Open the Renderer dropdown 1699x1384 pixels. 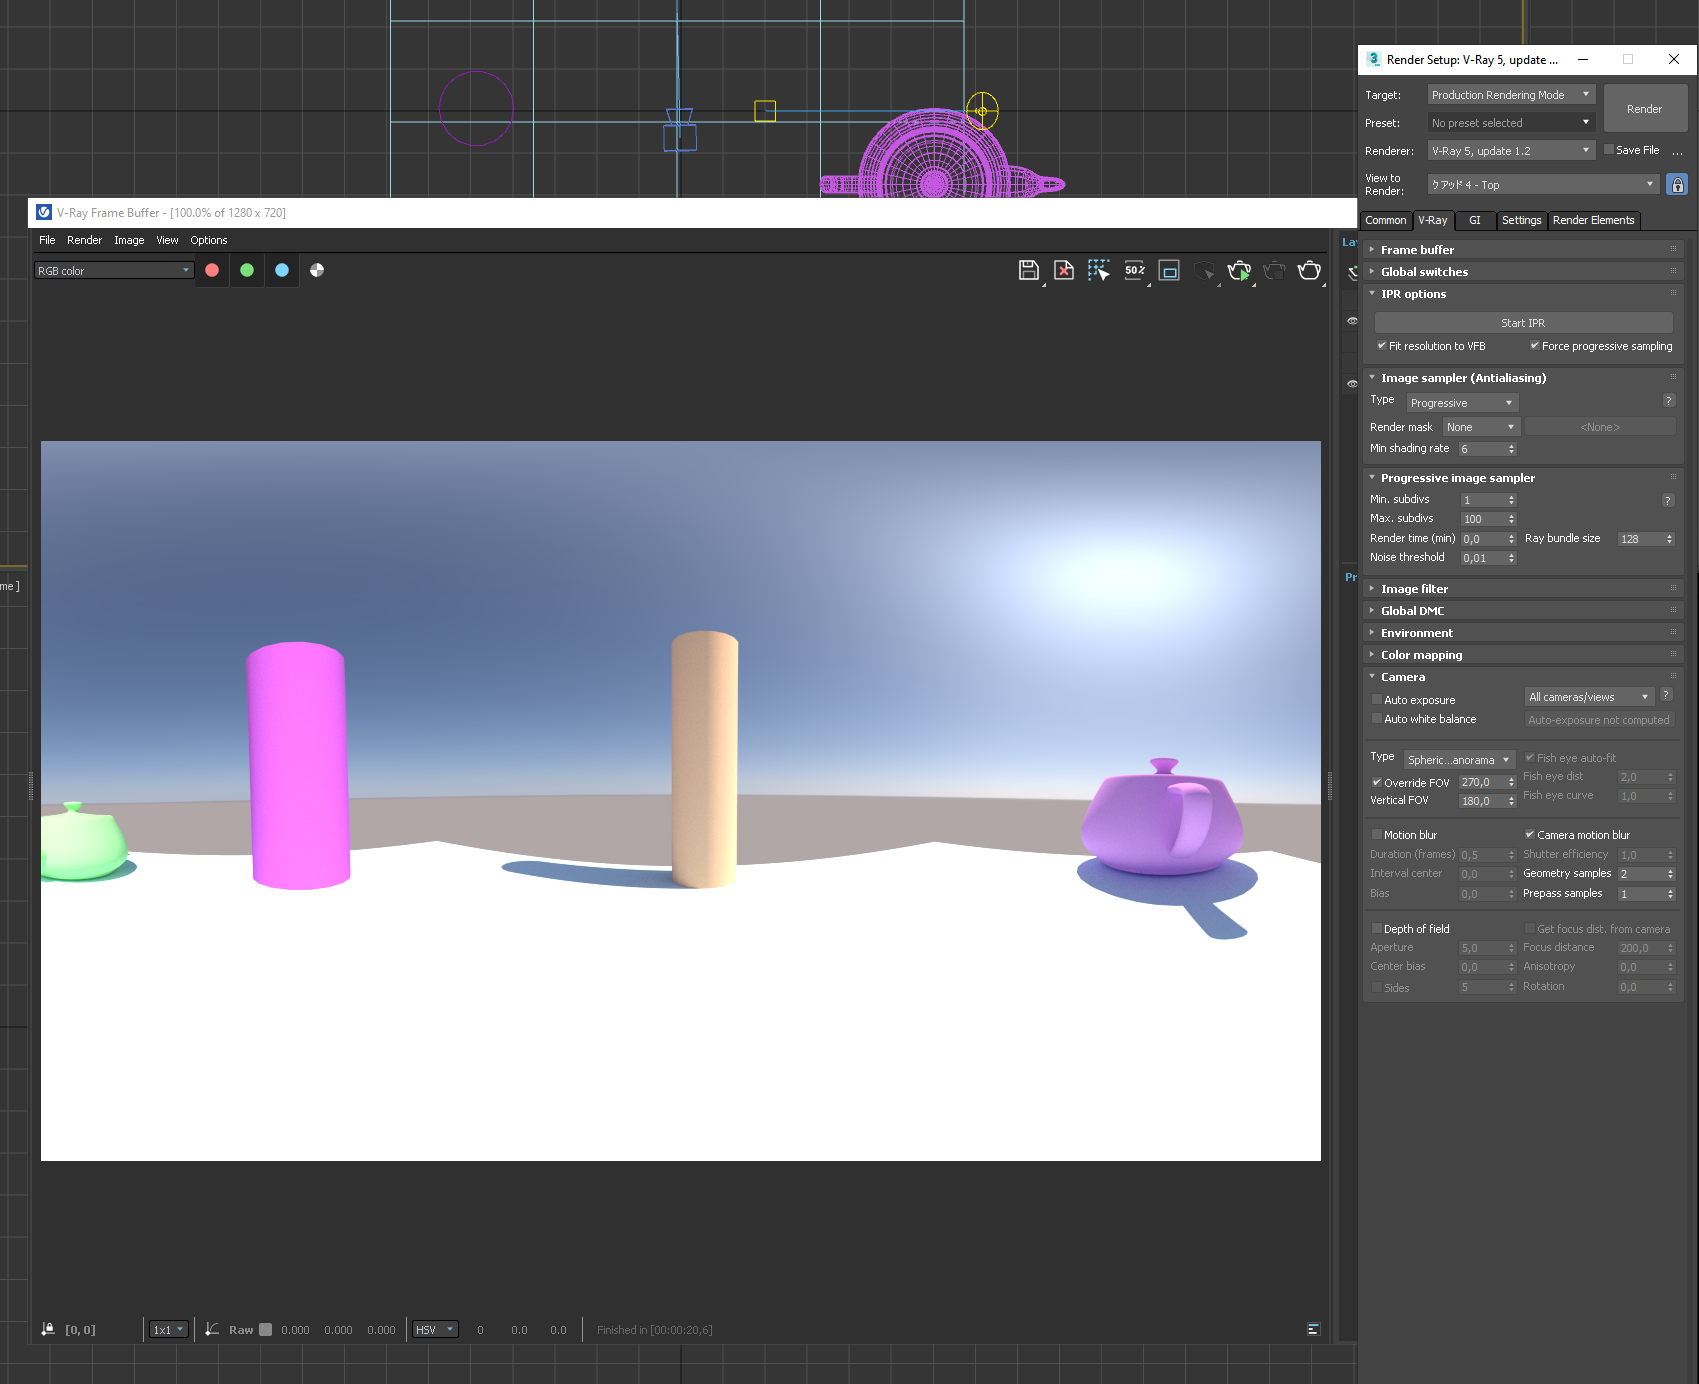(1511, 151)
